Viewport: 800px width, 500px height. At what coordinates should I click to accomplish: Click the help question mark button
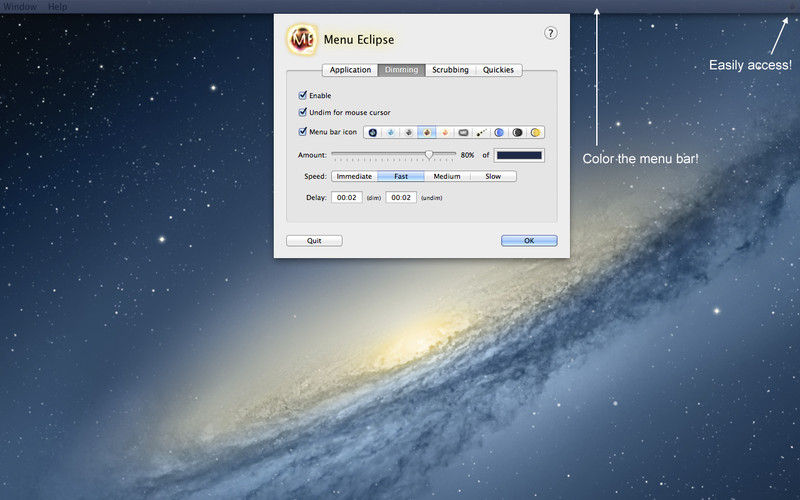tap(550, 33)
